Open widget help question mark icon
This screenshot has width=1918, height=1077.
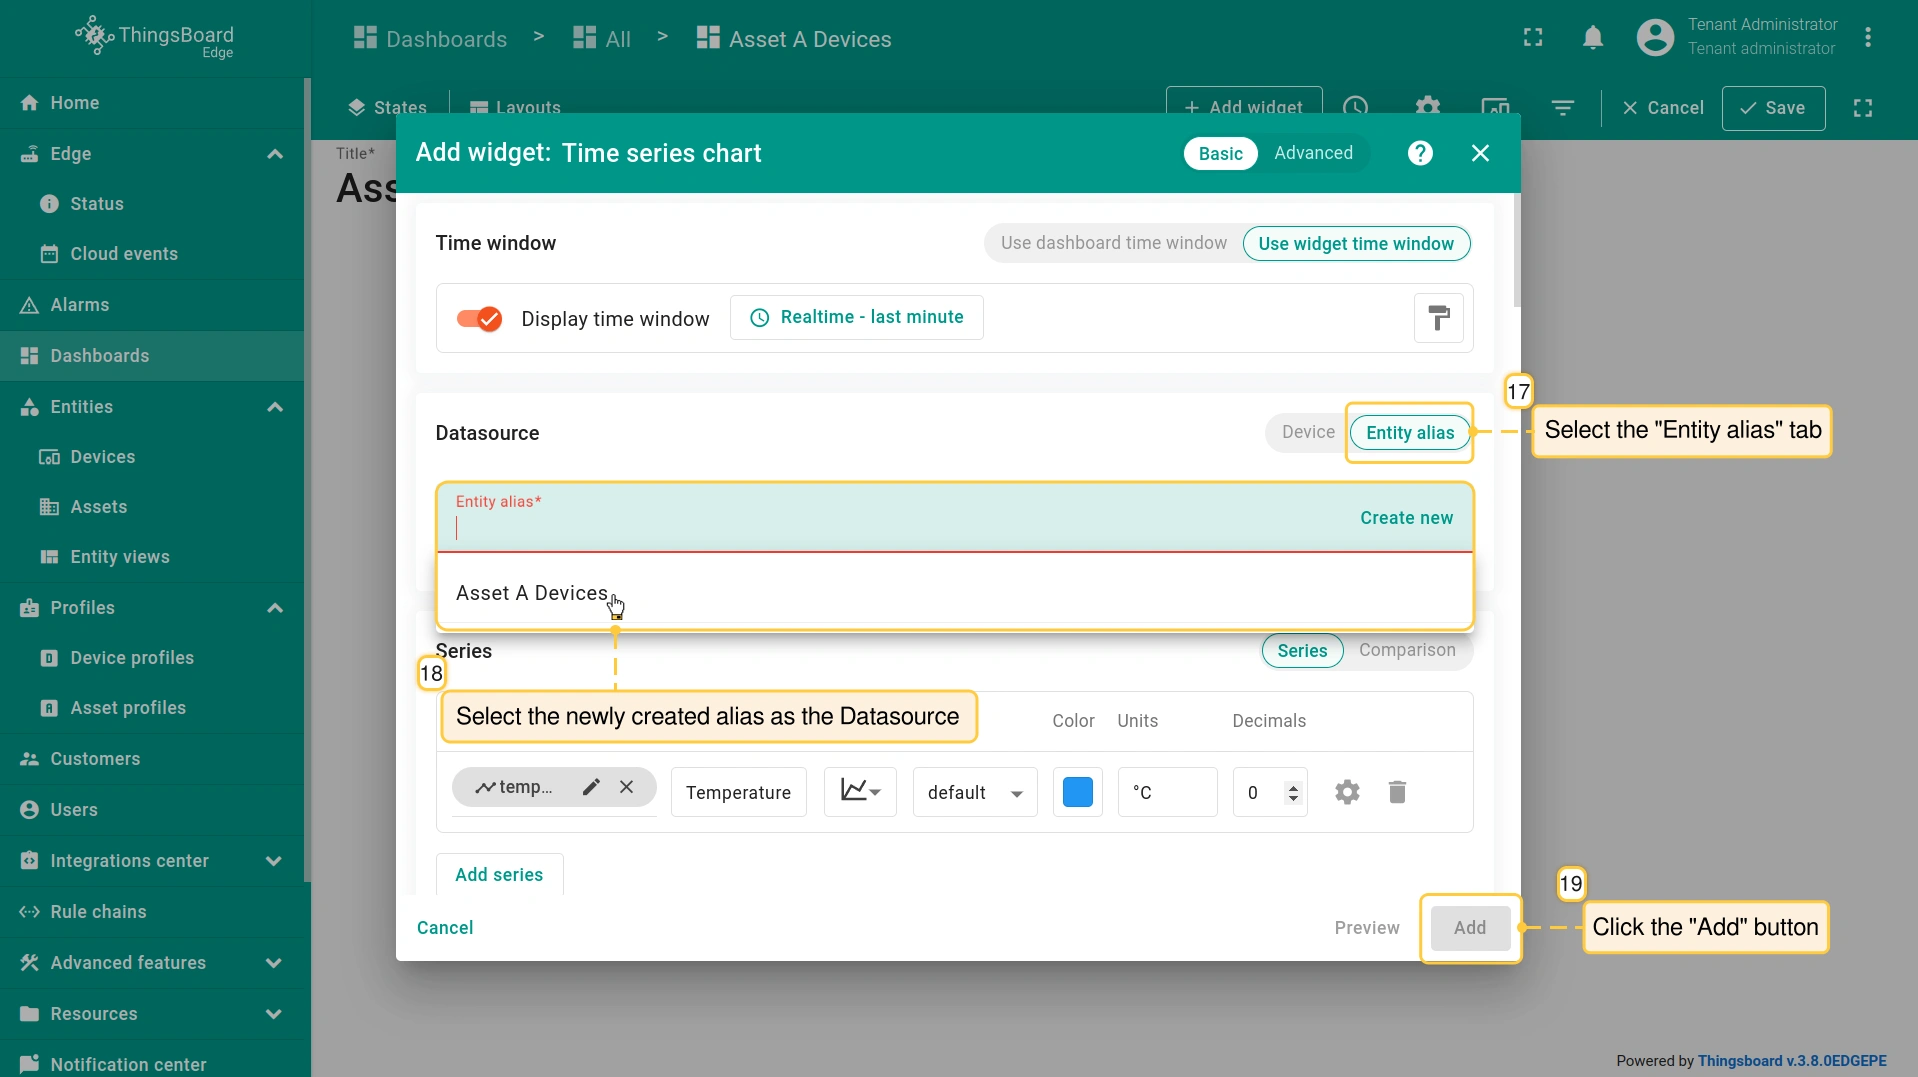(x=1420, y=153)
